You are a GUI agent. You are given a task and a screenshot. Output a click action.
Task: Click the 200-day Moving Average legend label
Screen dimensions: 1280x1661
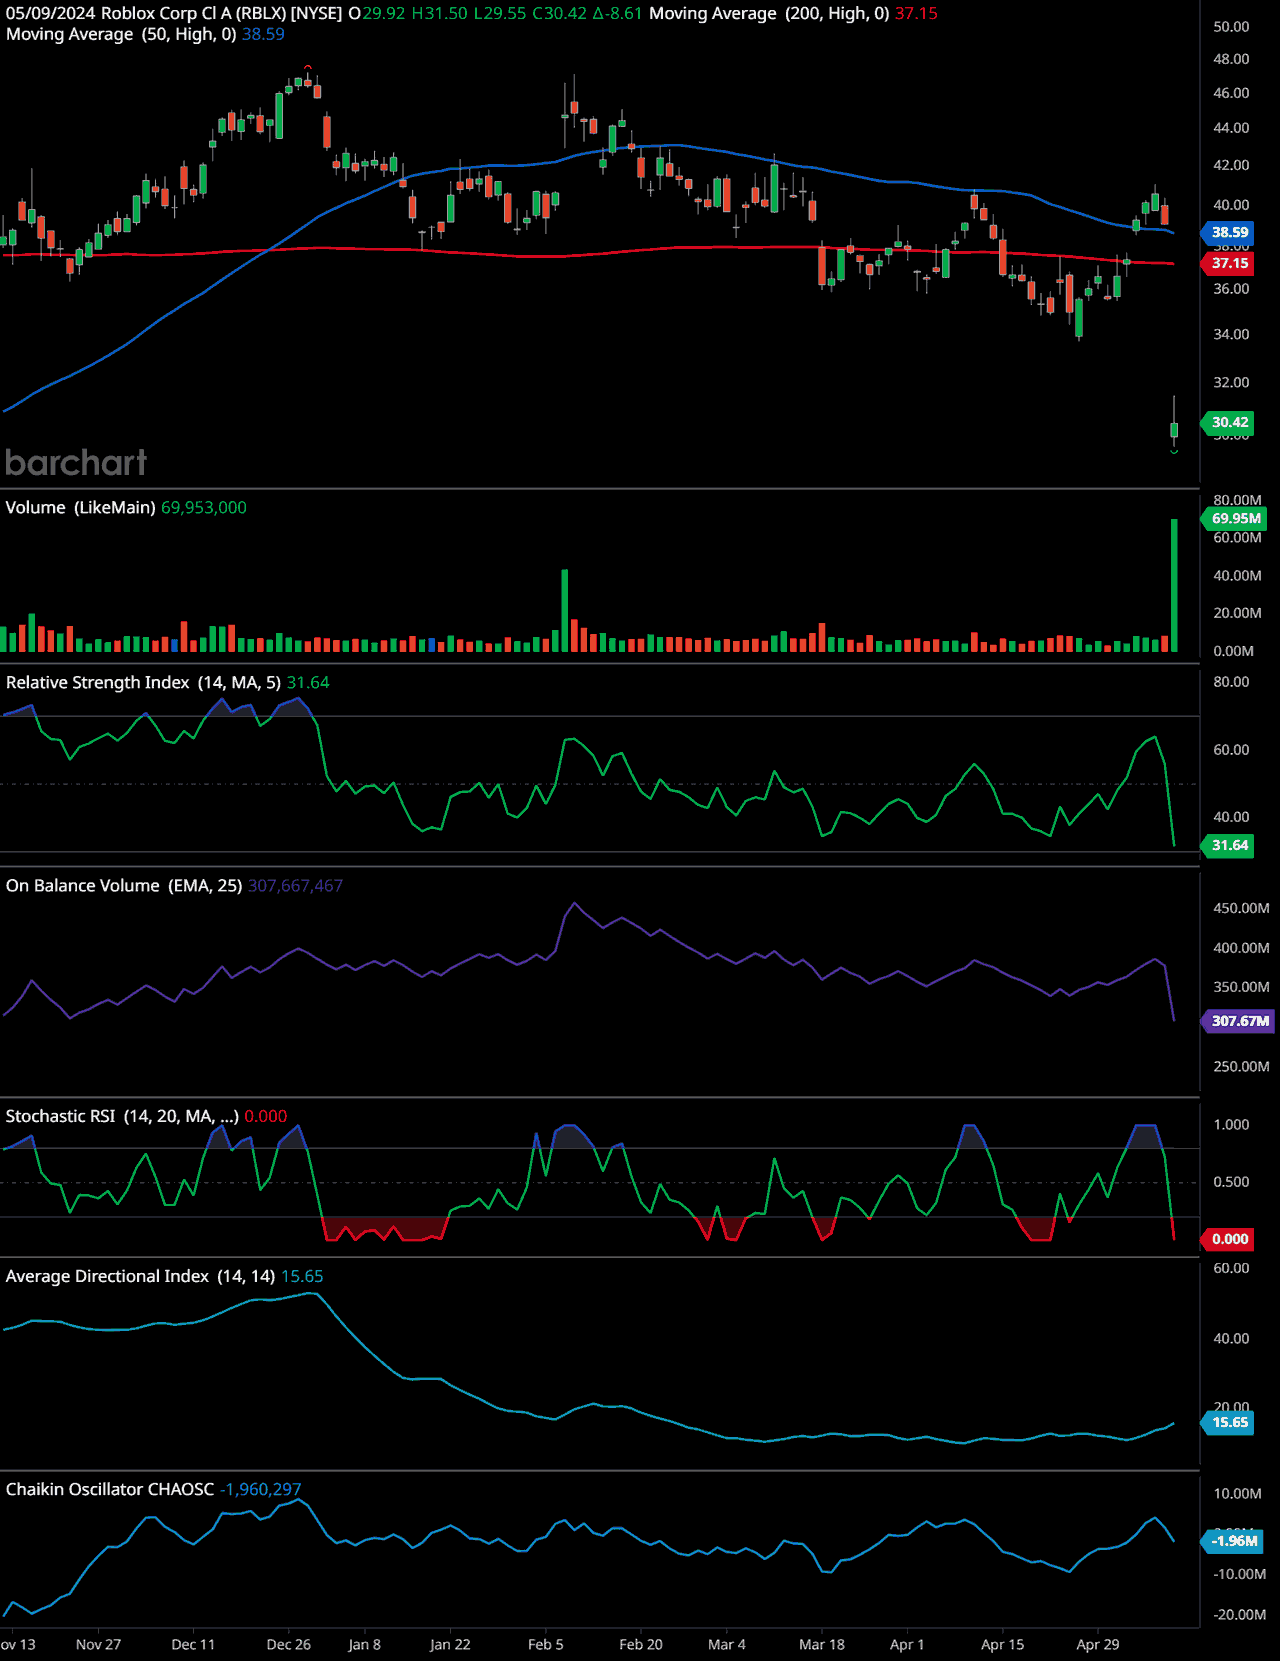pyautogui.click(x=769, y=13)
